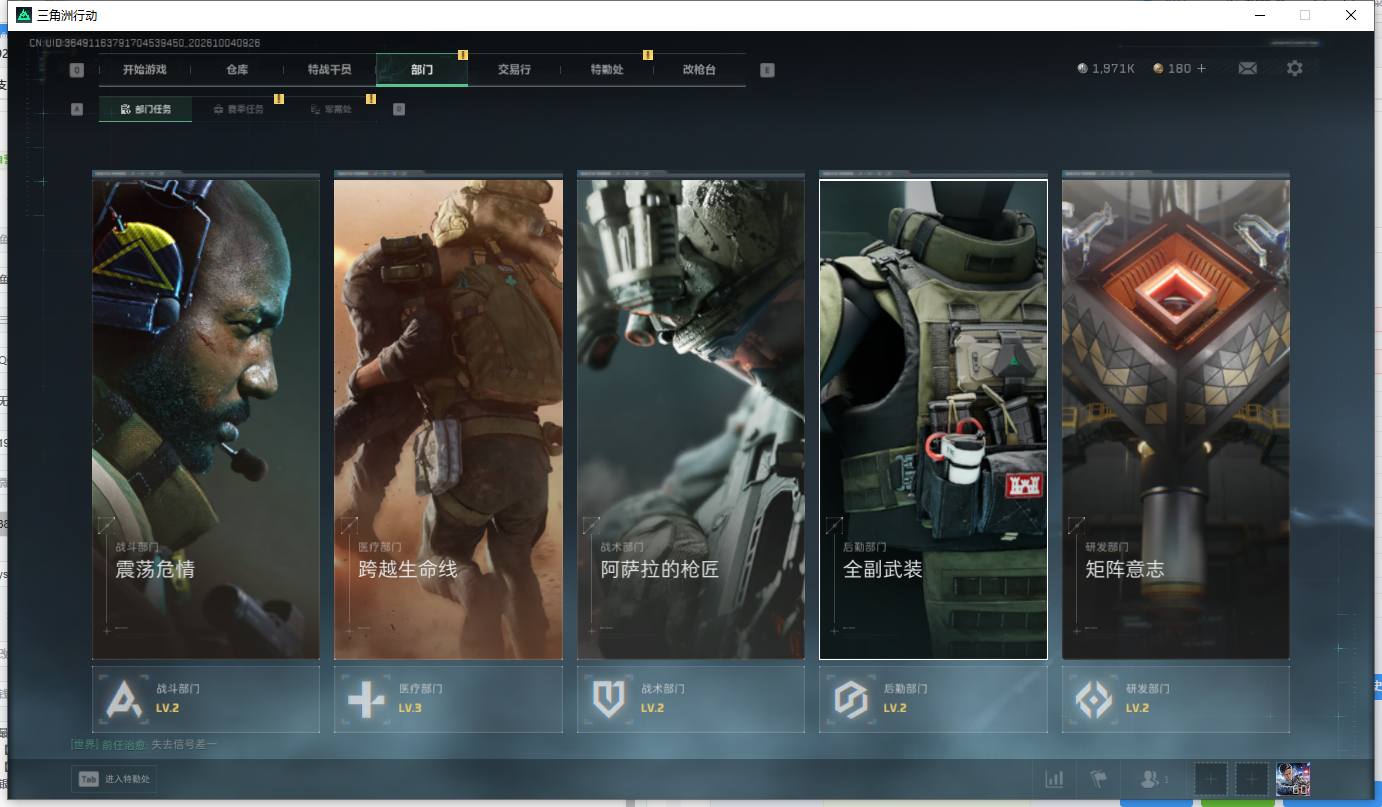Click the flags icon in bottom bar
Screen dimensions: 1382x807
1099,779
